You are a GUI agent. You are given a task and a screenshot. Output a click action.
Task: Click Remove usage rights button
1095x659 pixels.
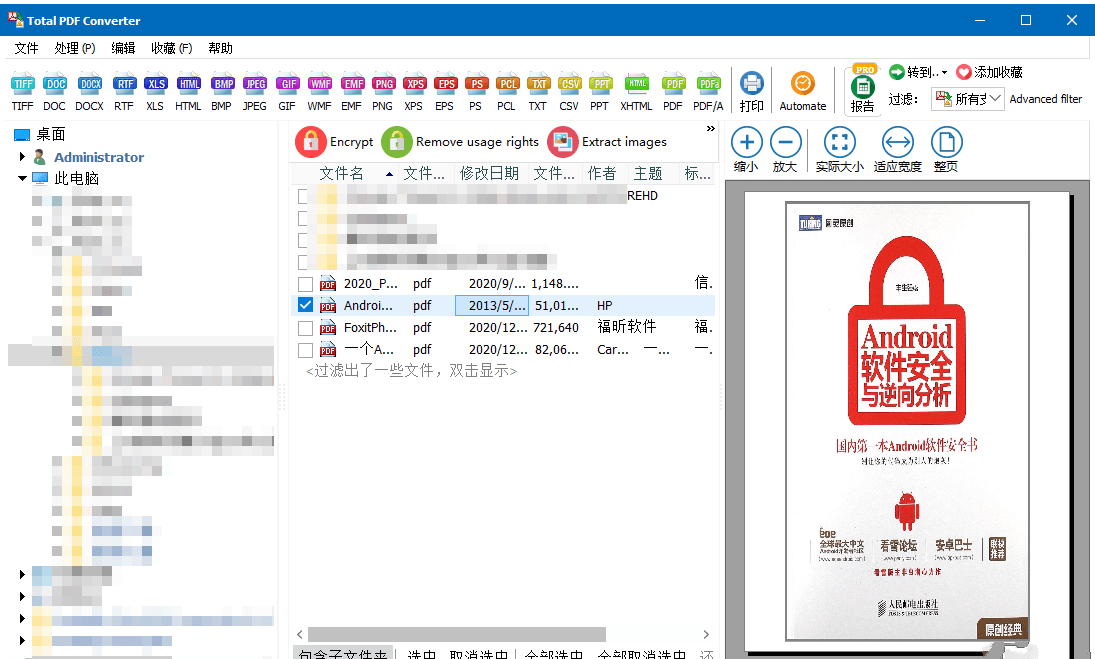coord(461,142)
